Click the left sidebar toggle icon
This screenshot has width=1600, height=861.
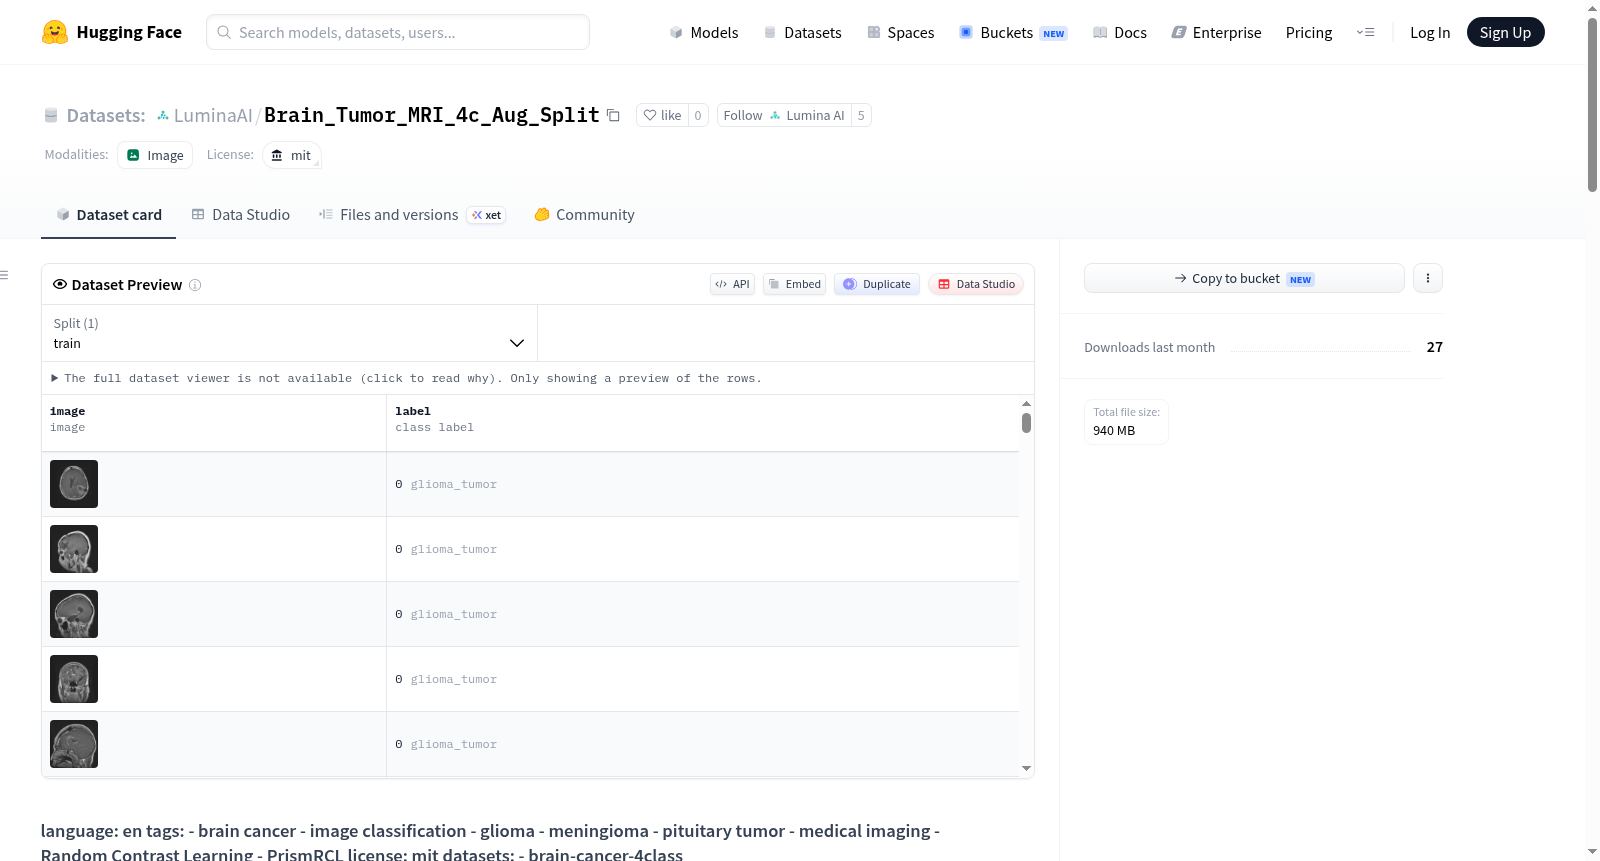pyautogui.click(x=4, y=275)
